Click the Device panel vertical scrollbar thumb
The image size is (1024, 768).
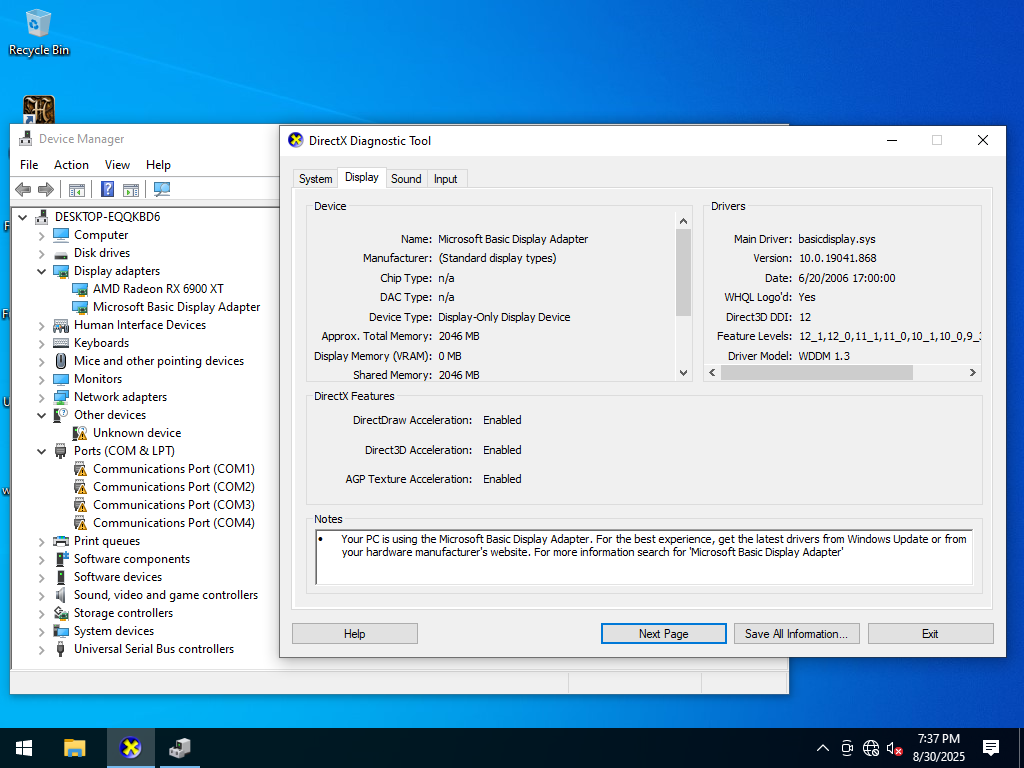click(683, 272)
